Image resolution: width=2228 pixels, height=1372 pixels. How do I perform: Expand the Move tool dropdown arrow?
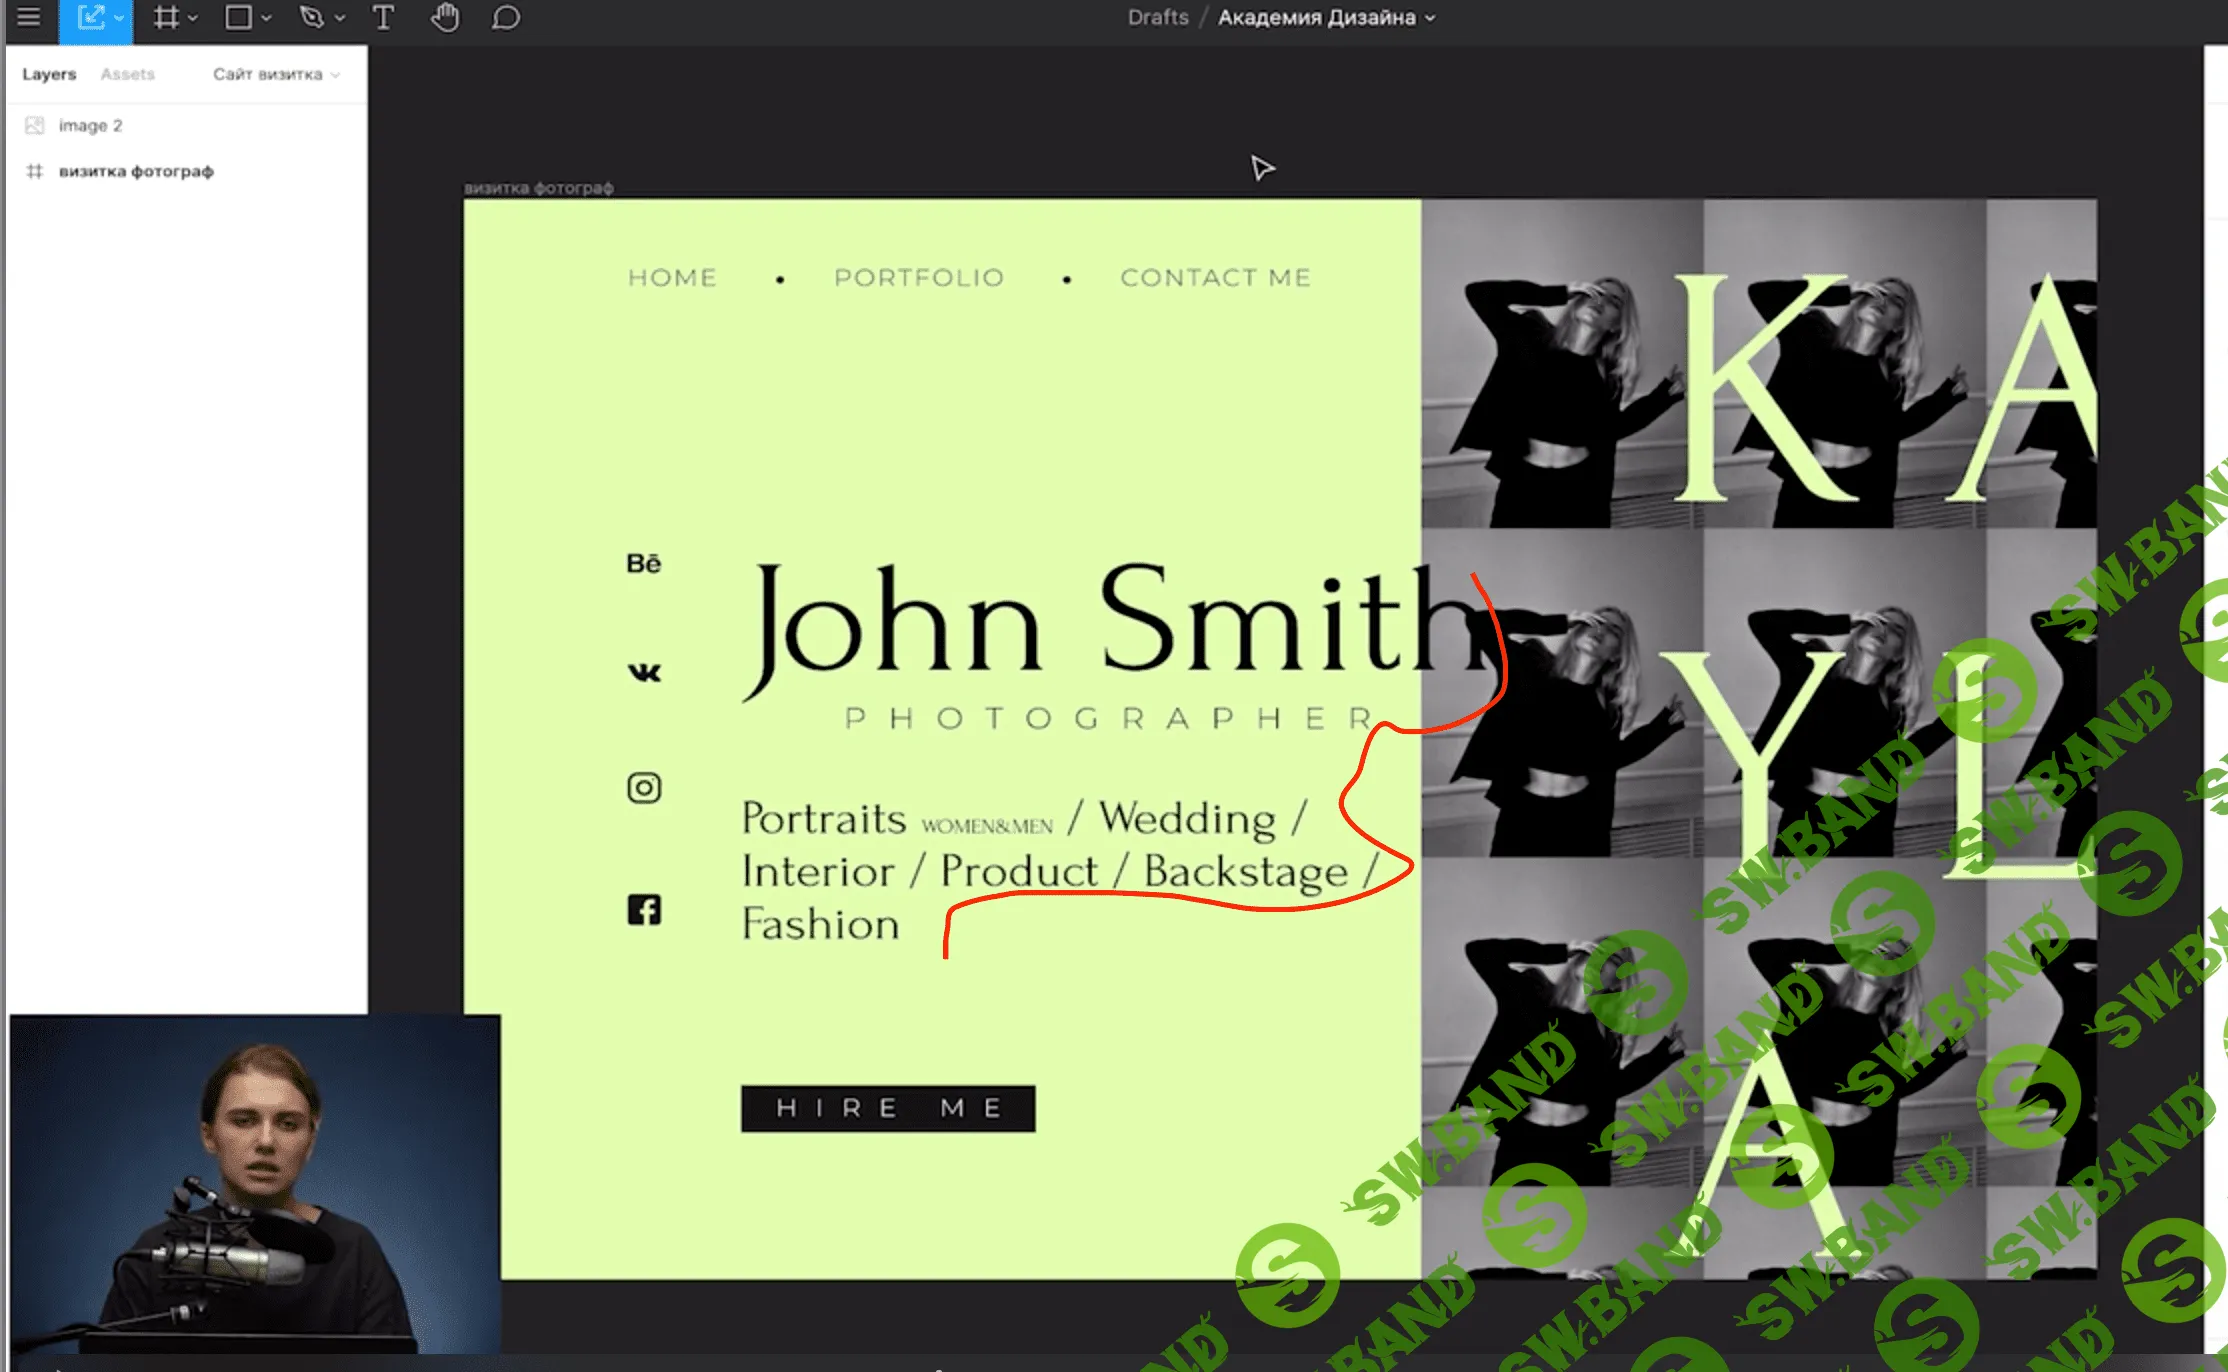coord(119,18)
